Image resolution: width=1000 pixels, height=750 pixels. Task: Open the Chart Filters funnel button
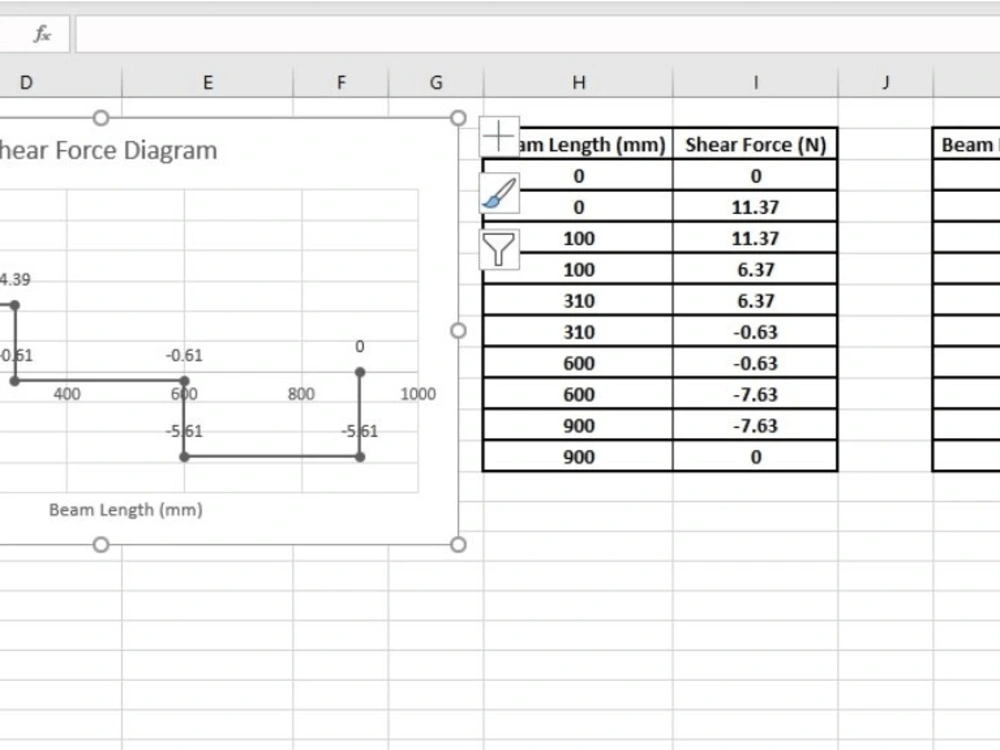click(x=499, y=249)
